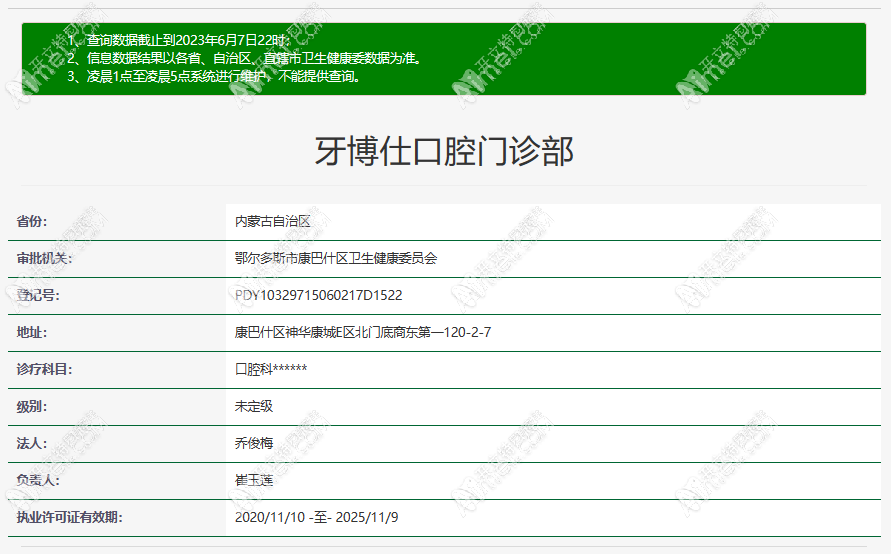891x554 pixels.
Task: Click the name 乔俊梅
Action: click(x=254, y=444)
